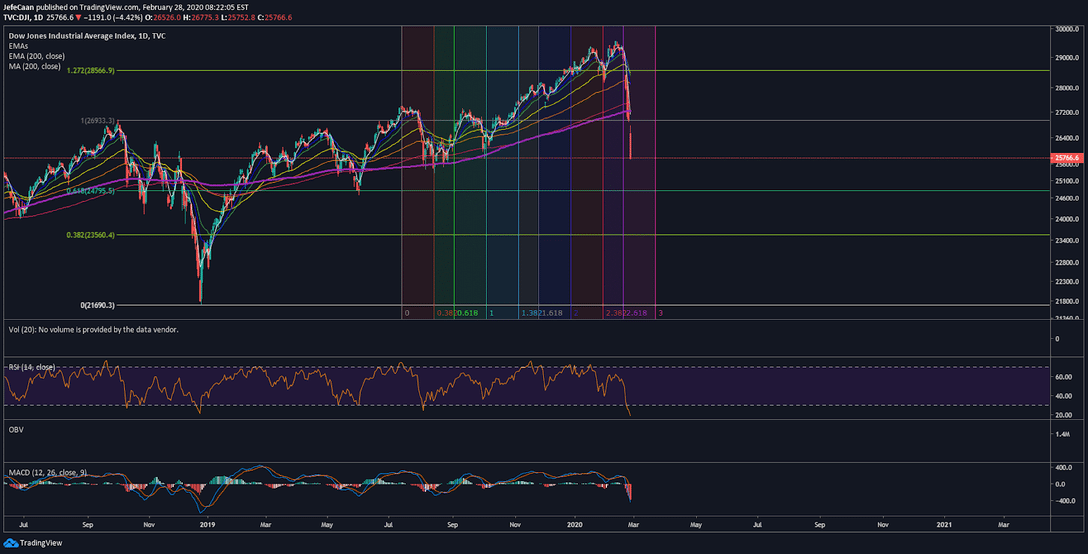Click the purple 2.618 time zone label
The height and width of the screenshot is (554, 1088).
click(636, 313)
